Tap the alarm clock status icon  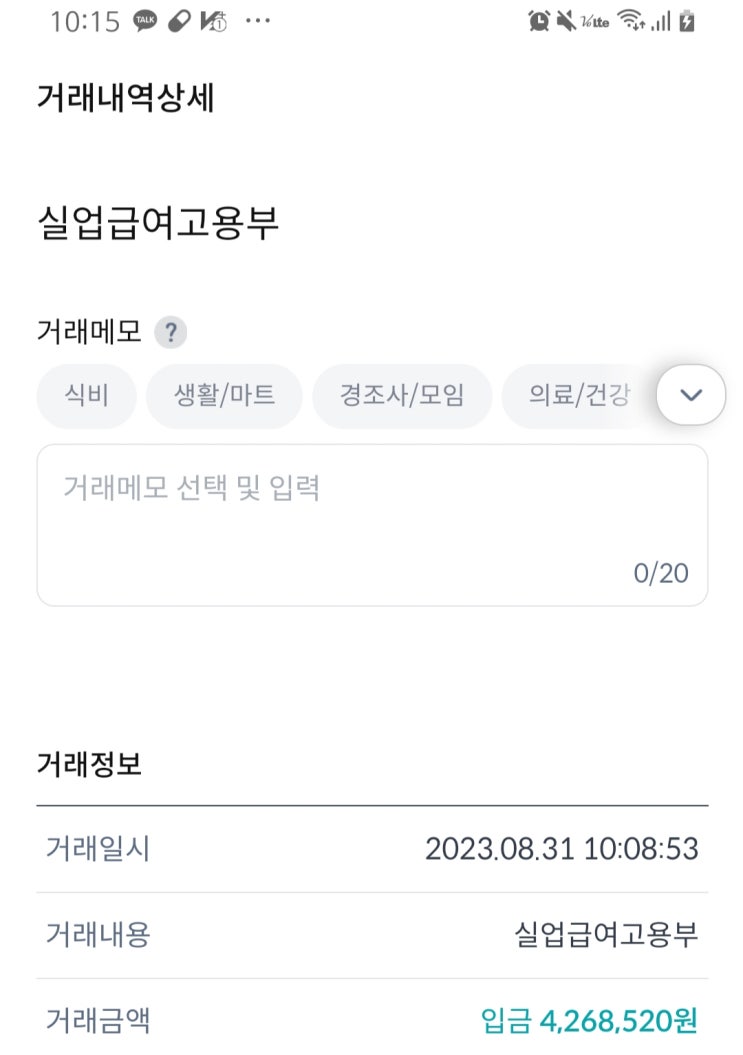(x=538, y=22)
